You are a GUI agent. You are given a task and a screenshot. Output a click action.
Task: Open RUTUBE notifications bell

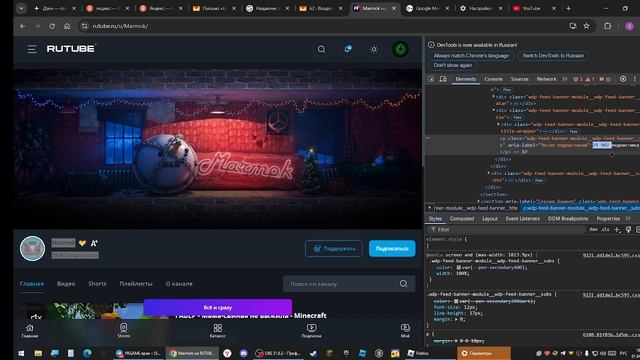pos(348,49)
